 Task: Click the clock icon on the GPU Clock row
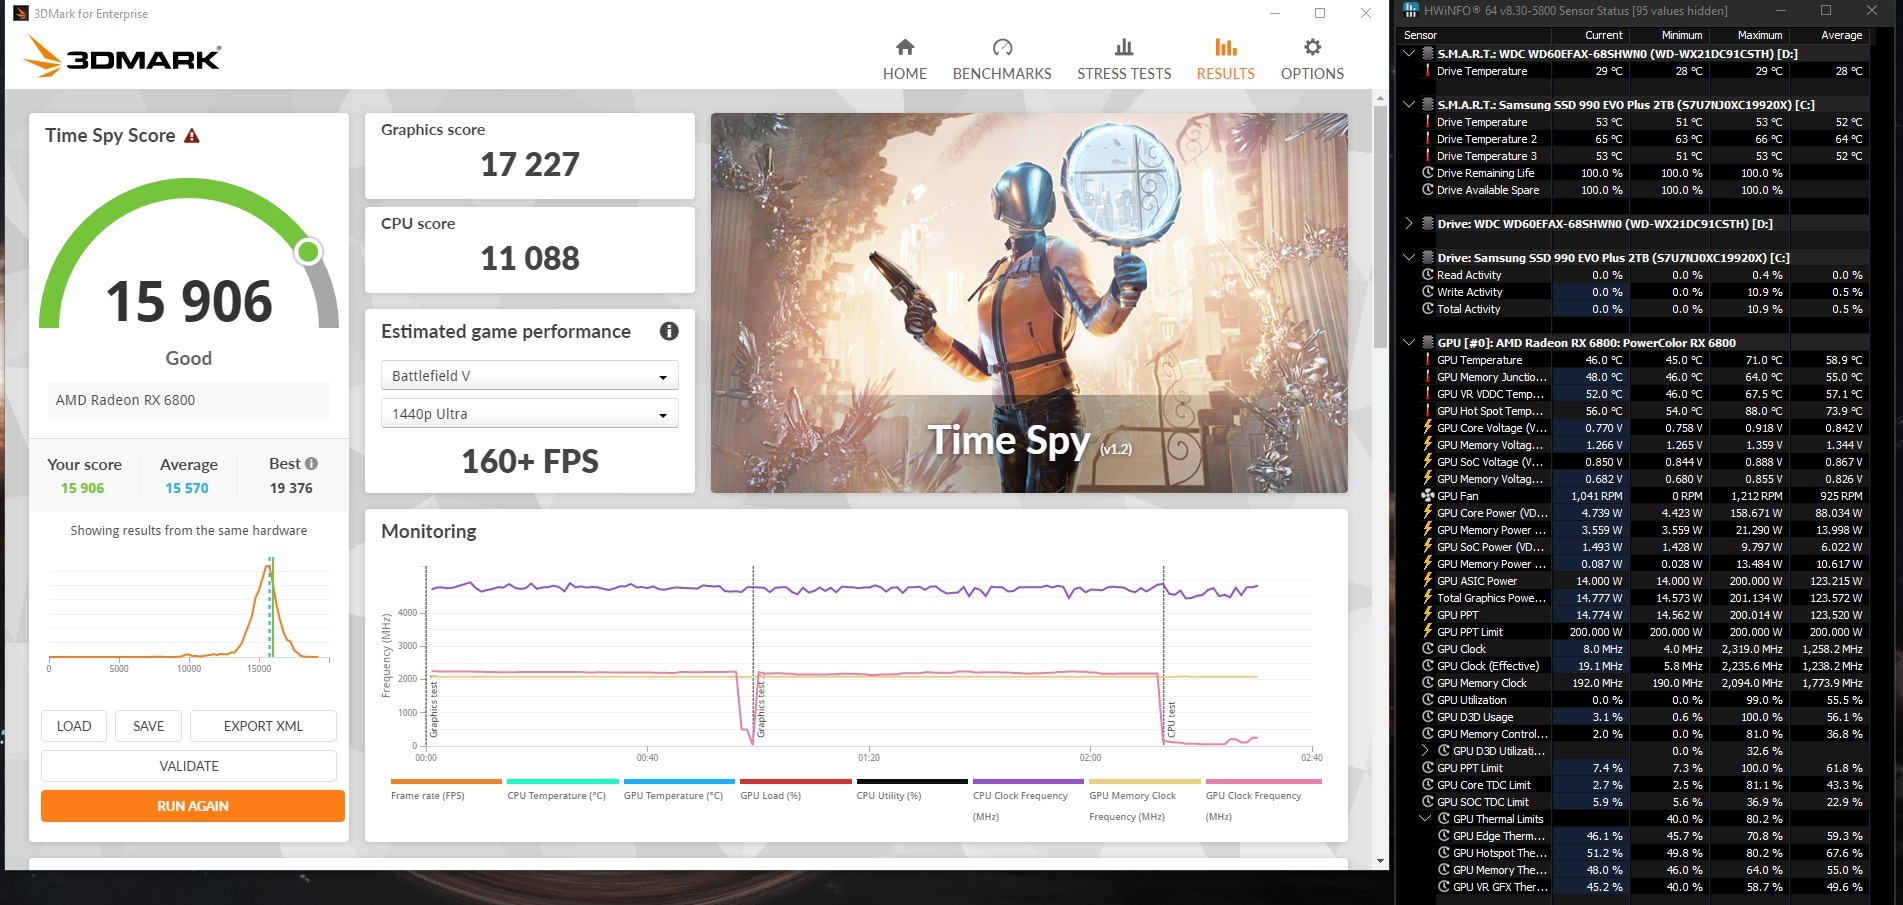[1428, 649]
